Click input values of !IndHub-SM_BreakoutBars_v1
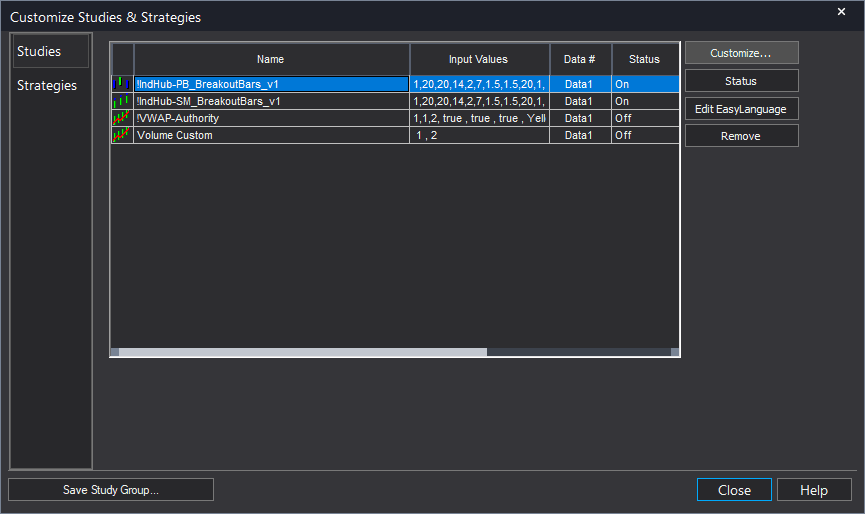Viewport: 865px width, 514px height. pos(479,101)
